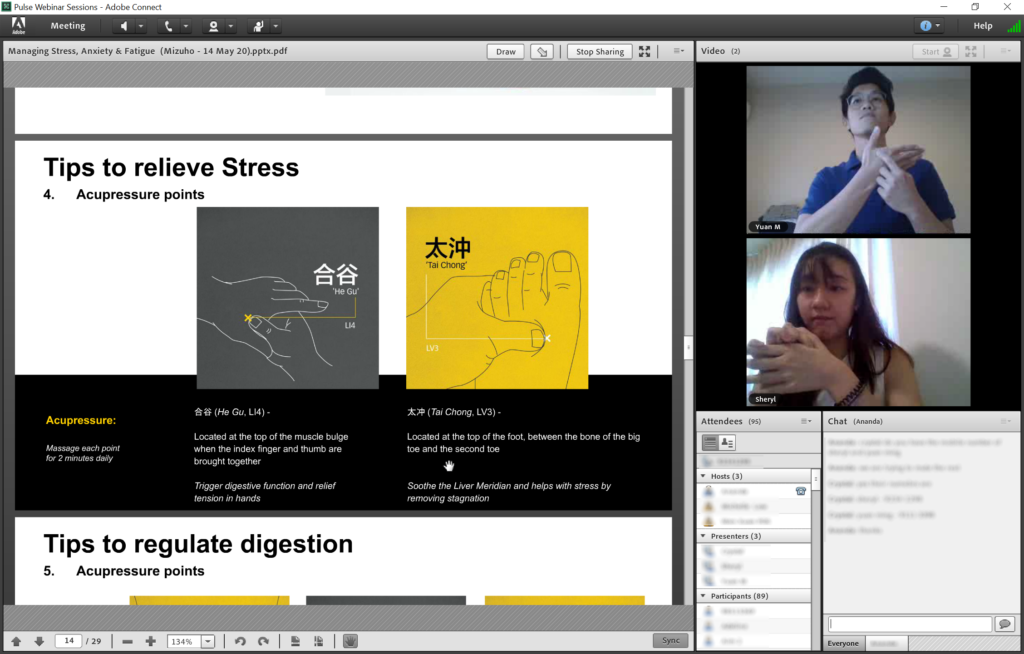The image size is (1024, 654).
Task: Collapse the Hosts (3) group
Action: tap(703, 475)
